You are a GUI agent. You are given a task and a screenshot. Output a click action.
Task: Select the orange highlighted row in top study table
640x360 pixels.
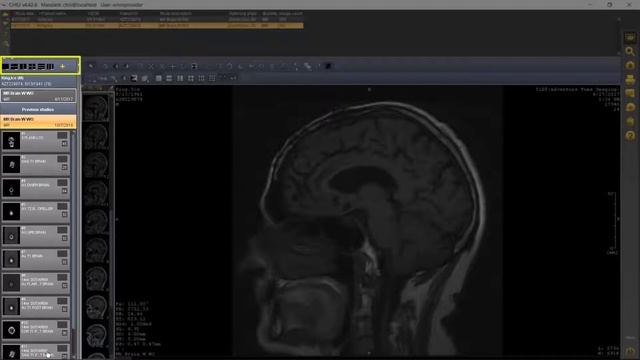(157, 25)
